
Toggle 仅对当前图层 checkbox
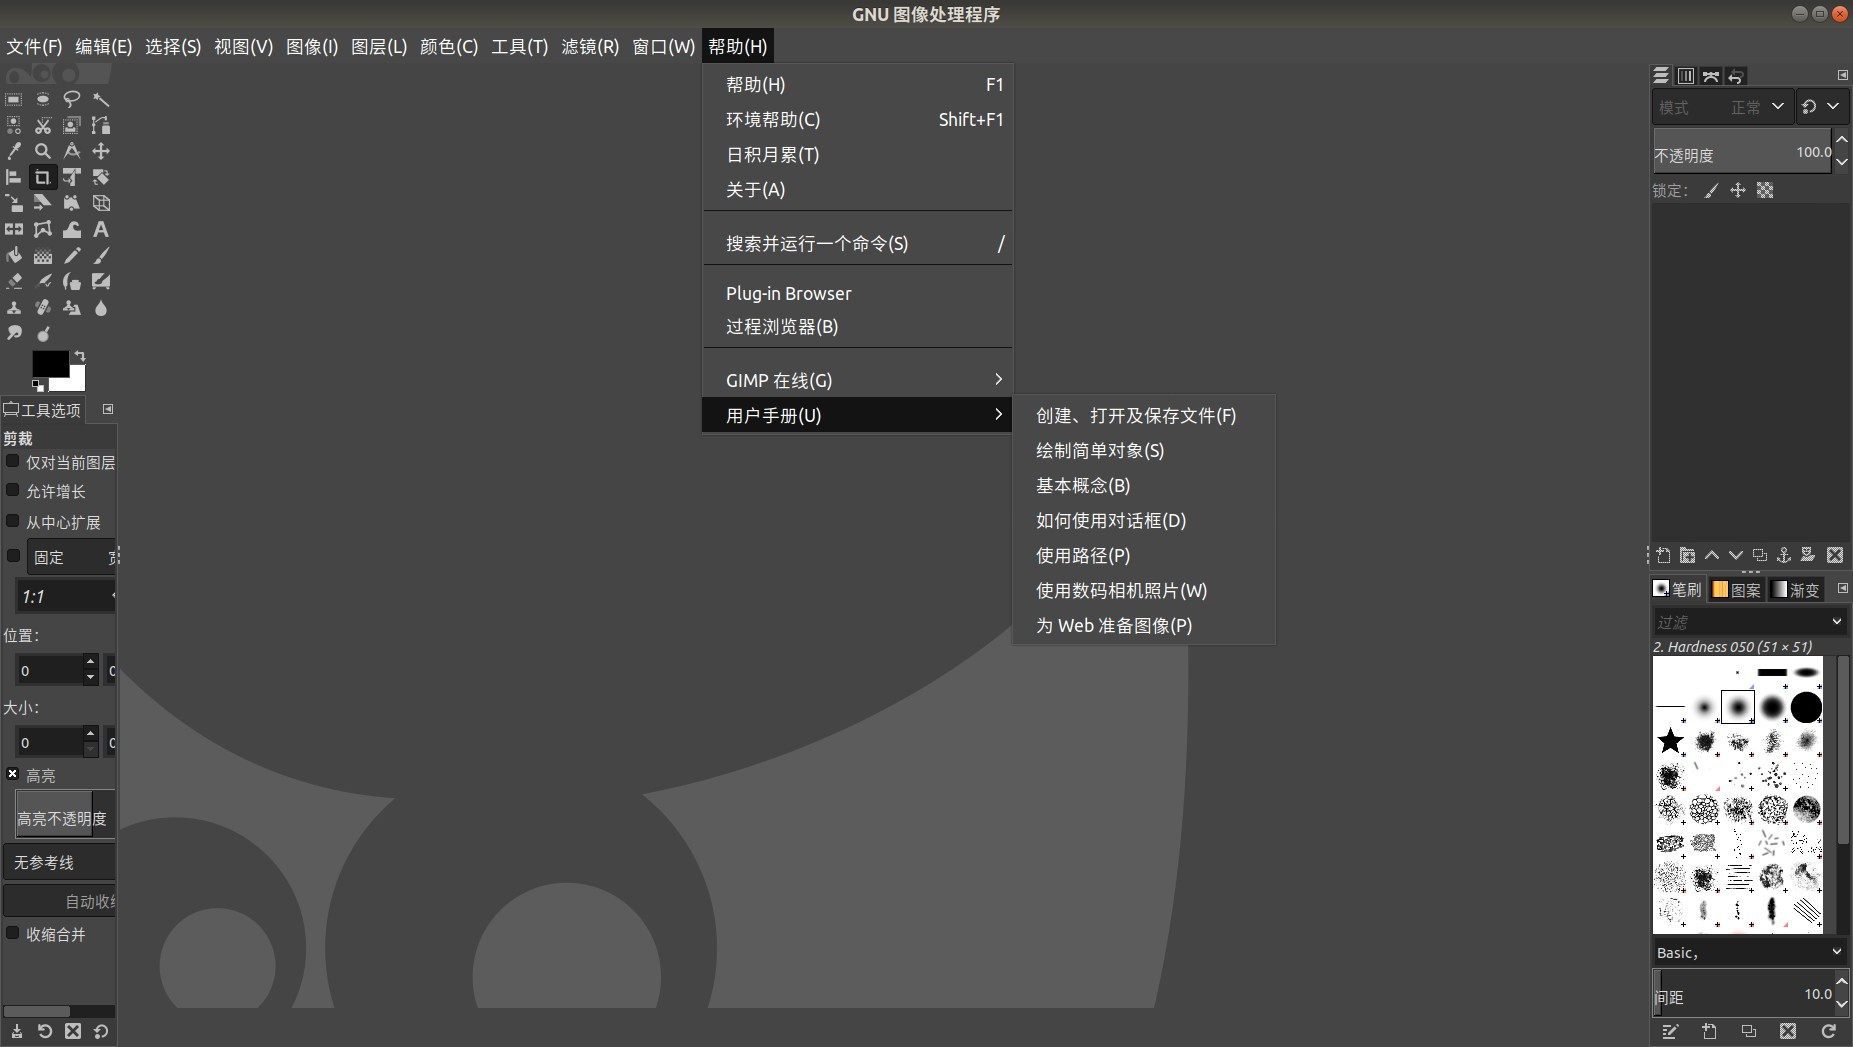pyautogui.click(x=13, y=461)
